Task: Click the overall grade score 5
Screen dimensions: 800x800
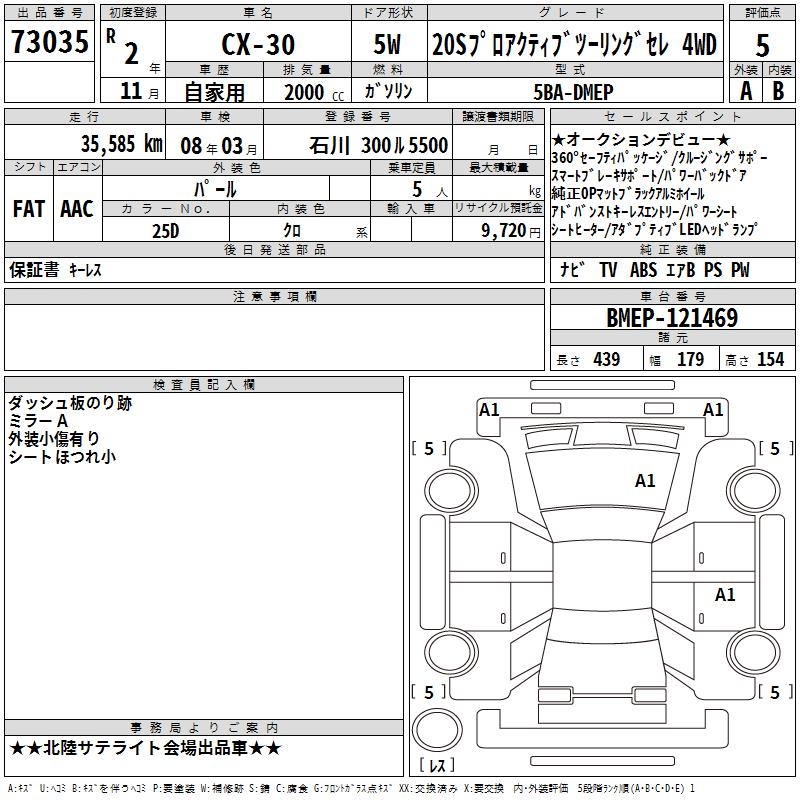Action: (x=762, y=45)
